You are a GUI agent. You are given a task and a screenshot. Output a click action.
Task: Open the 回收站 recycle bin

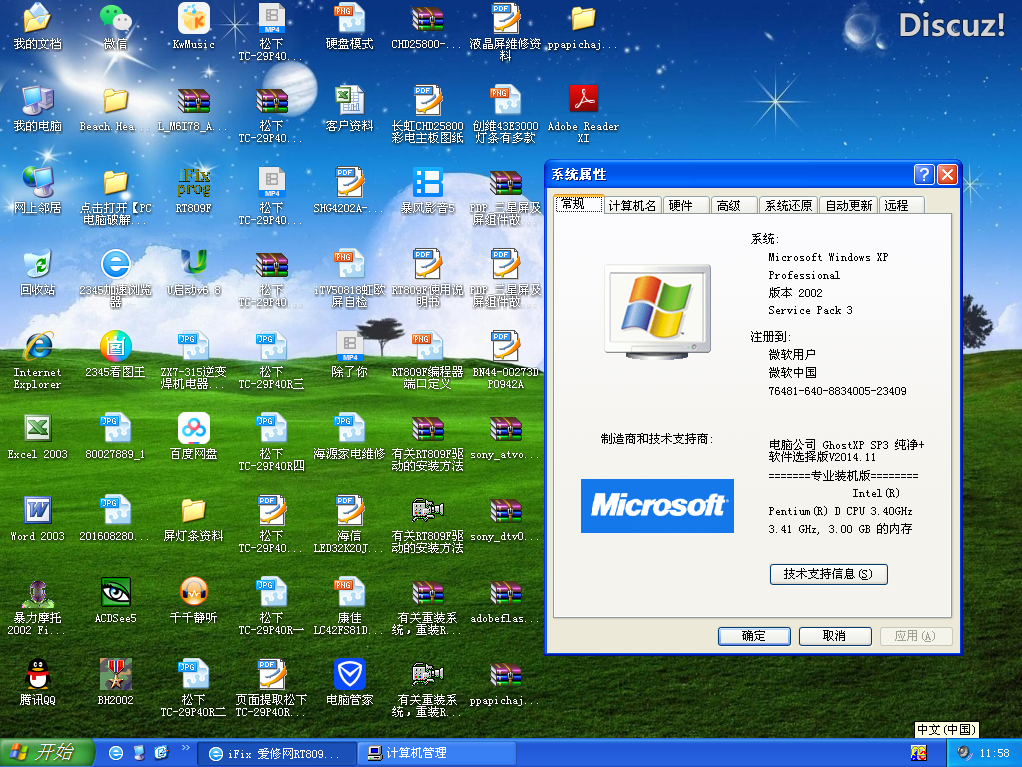[x=37, y=265]
